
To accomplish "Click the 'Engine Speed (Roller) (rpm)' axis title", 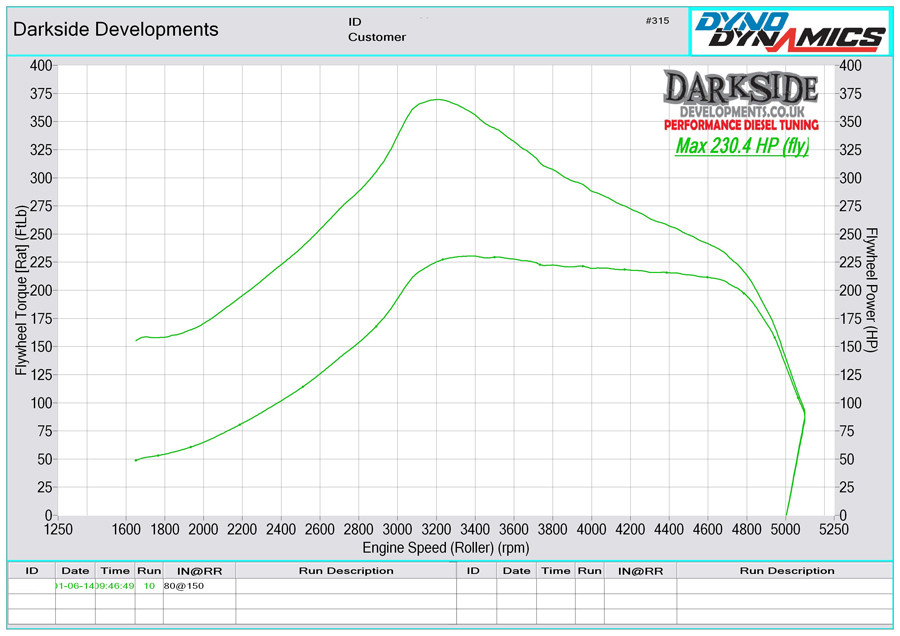I will pyautogui.click(x=445, y=548).
